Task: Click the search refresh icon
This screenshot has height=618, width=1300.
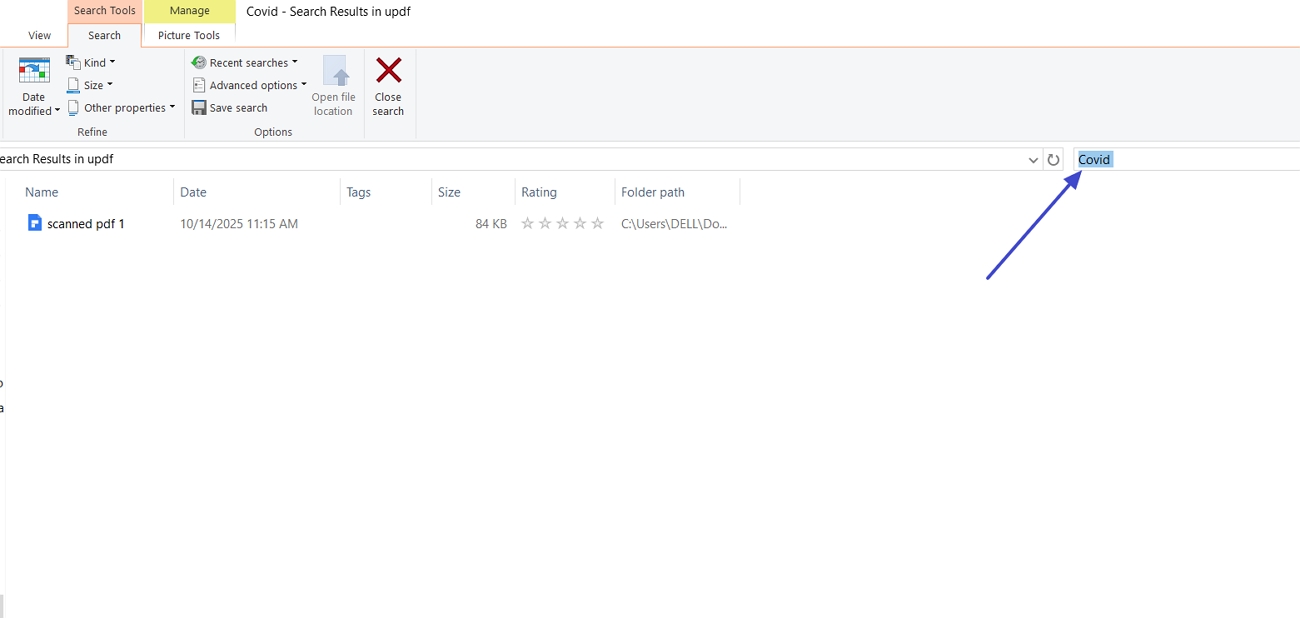Action: tap(1053, 159)
